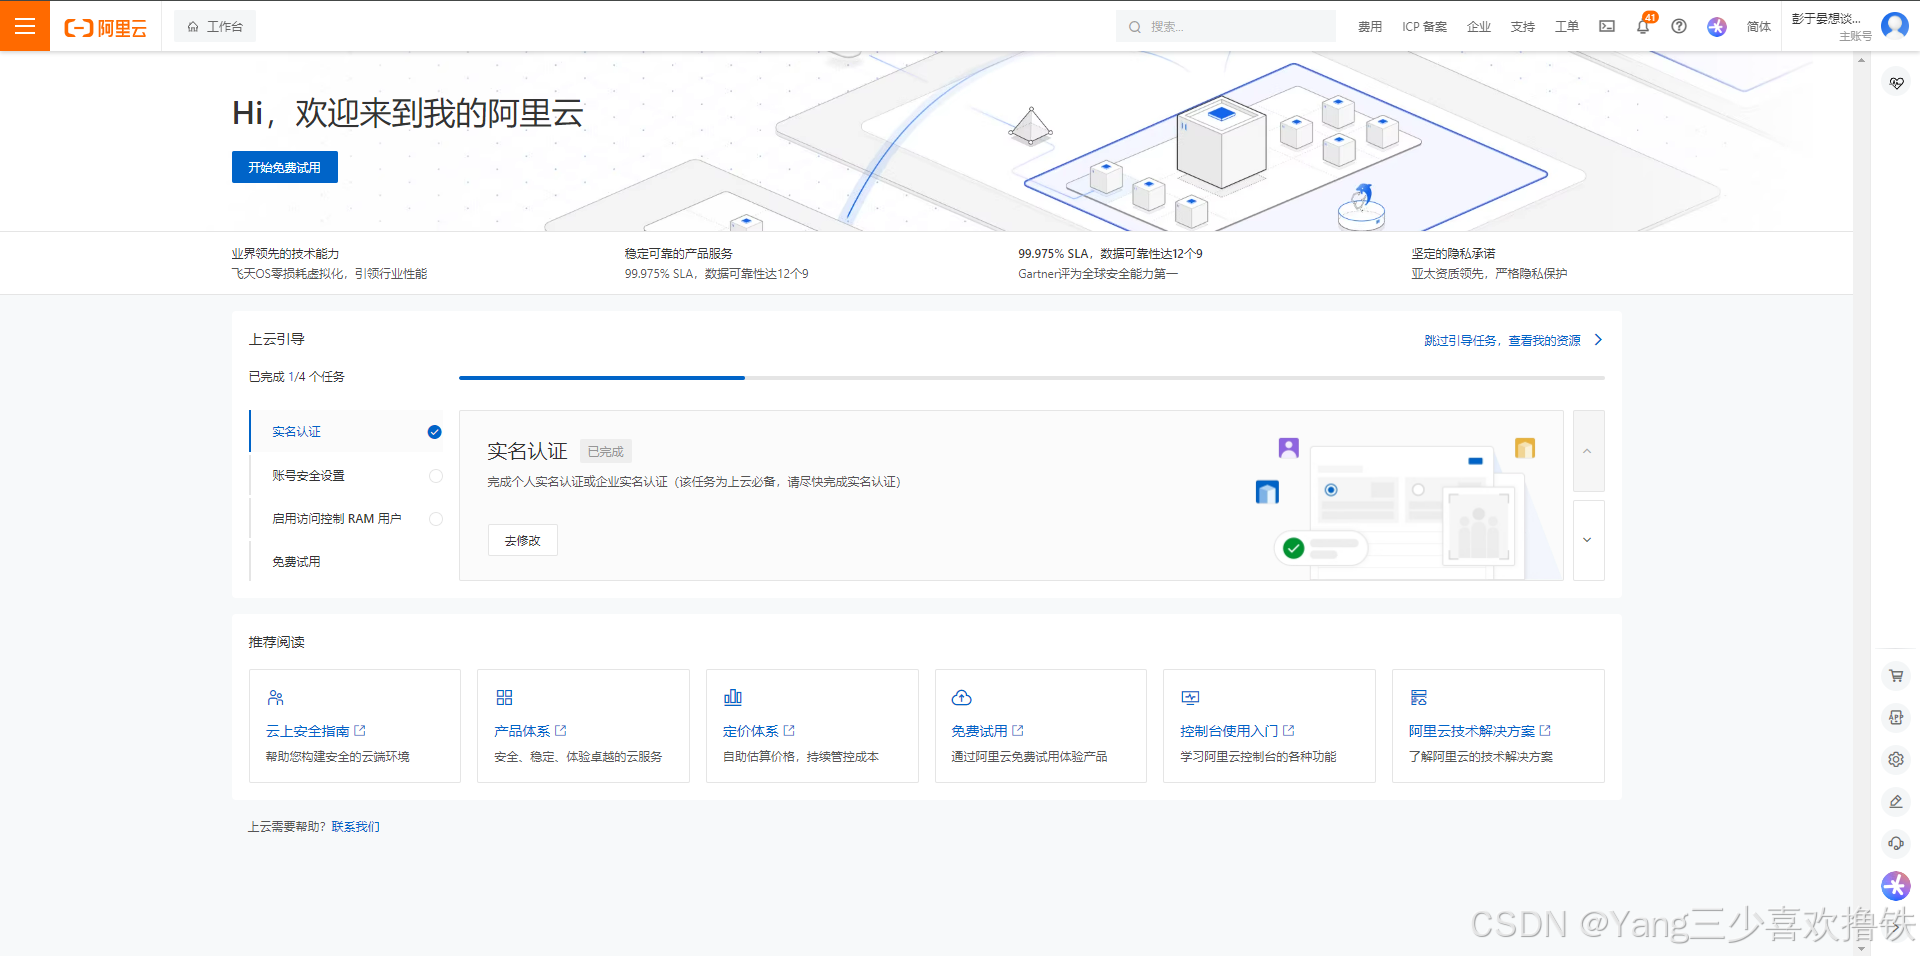Open the settings gear in right sidebar
This screenshot has height=956, width=1920.
tap(1896, 759)
